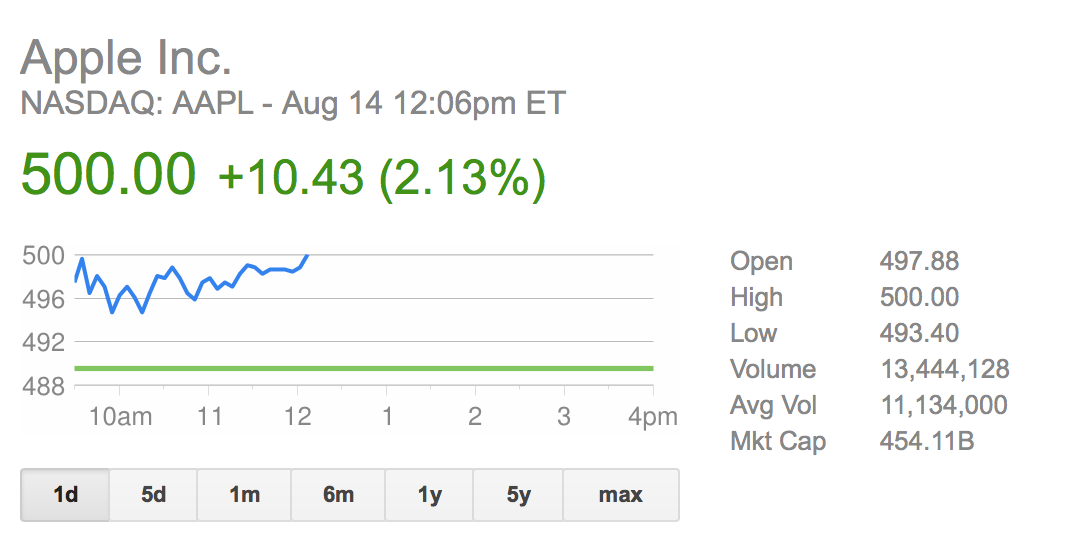The height and width of the screenshot is (552, 1088).
Task: Click the High stat label
Action: coord(757,298)
